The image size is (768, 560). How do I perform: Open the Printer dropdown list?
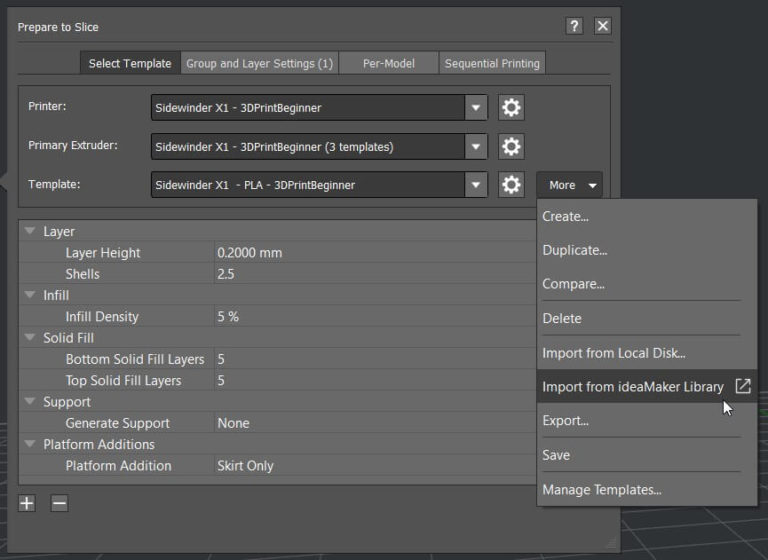point(476,107)
